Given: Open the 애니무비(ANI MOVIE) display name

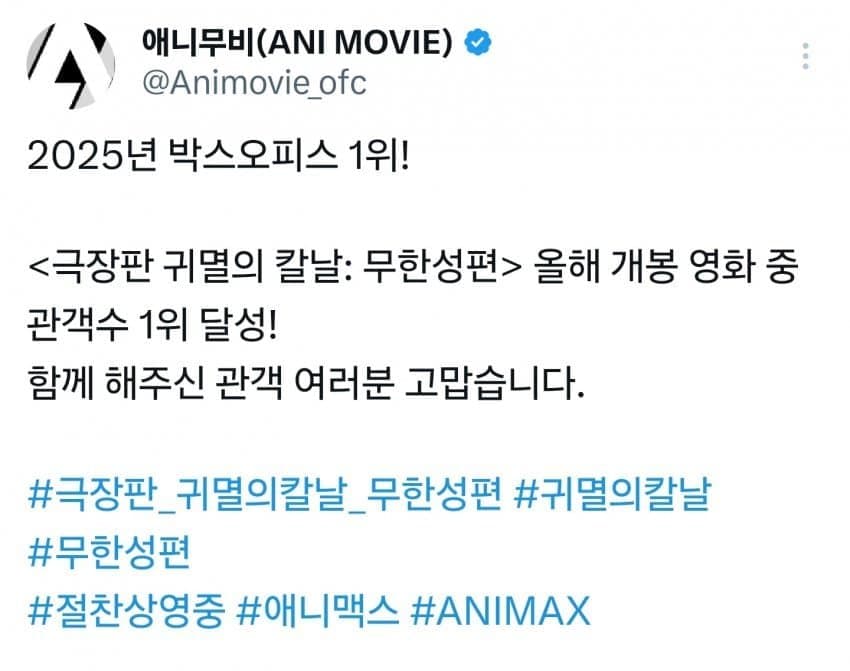Looking at the screenshot, I should (x=297, y=42).
